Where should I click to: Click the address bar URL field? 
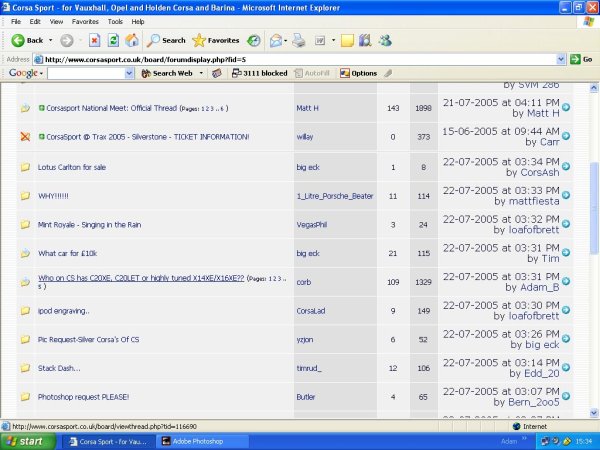coord(300,59)
